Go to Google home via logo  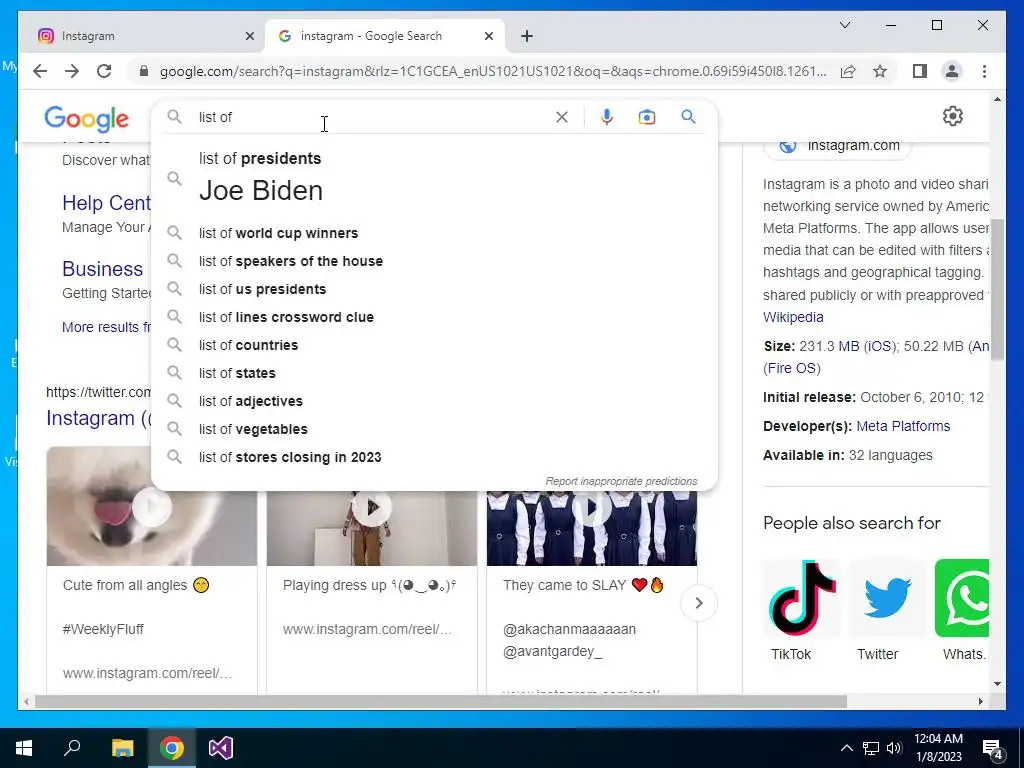[x=87, y=118]
